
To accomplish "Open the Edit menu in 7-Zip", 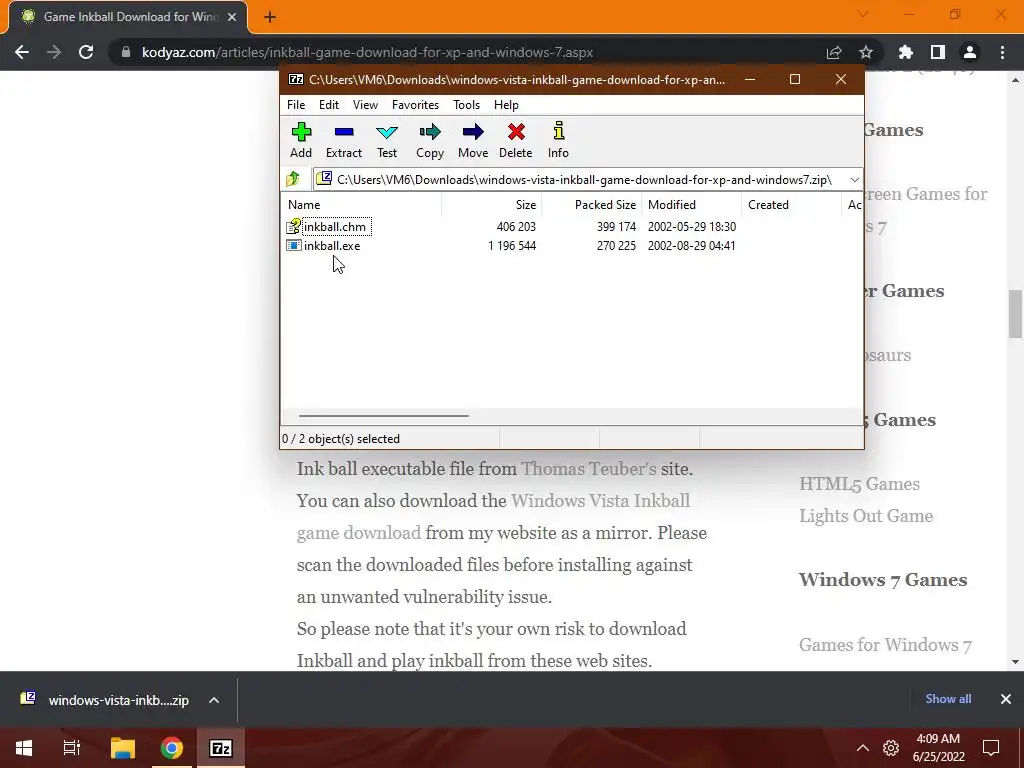I will tap(328, 104).
